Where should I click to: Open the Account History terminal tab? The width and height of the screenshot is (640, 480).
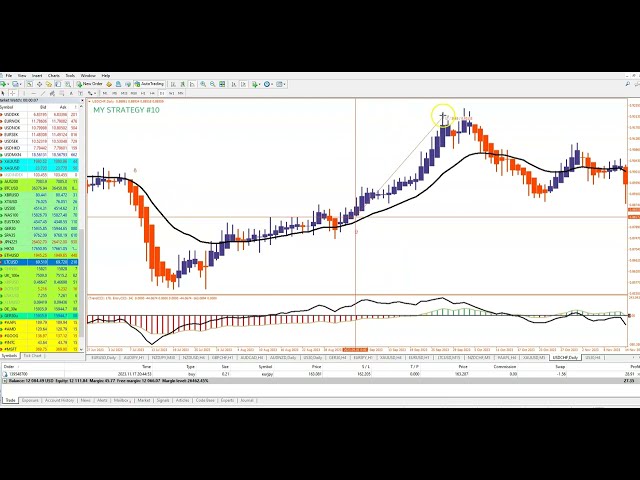[61, 400]
